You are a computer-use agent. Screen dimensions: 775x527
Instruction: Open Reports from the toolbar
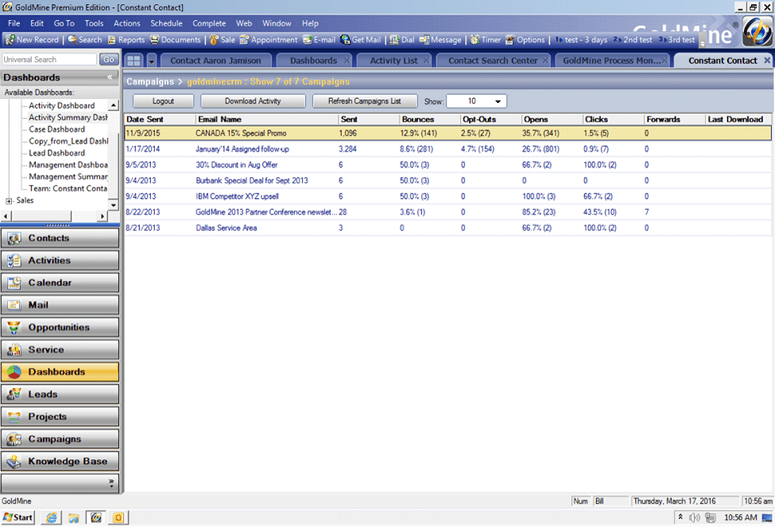point(126,40)
